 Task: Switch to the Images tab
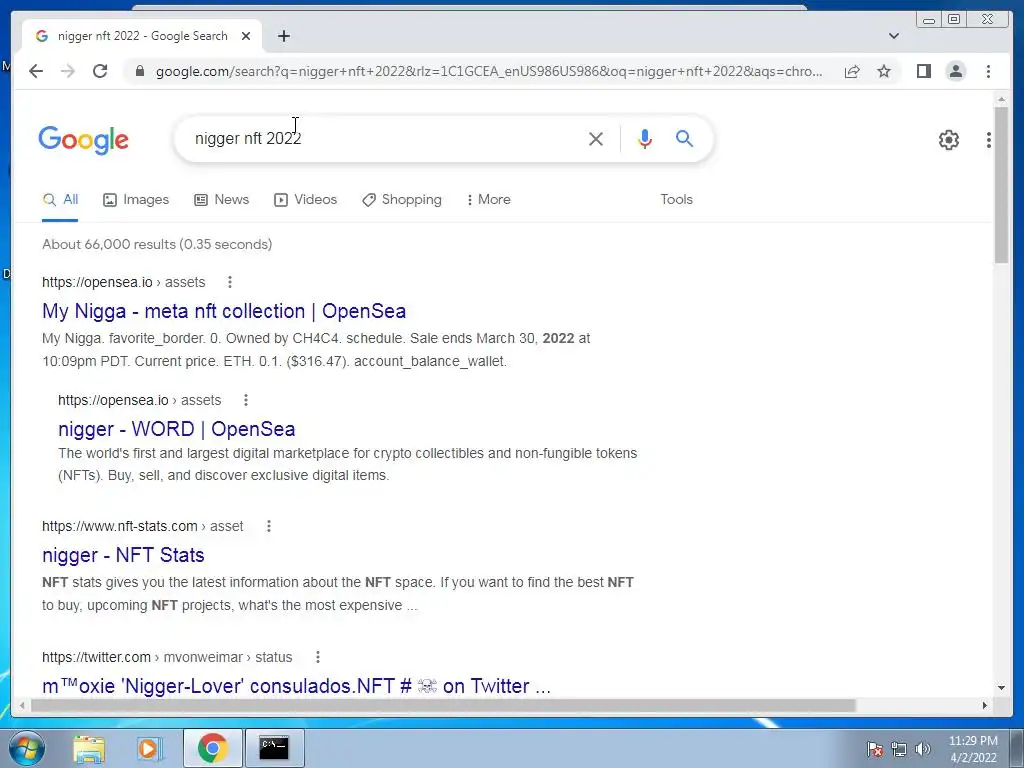coord(136,199)
